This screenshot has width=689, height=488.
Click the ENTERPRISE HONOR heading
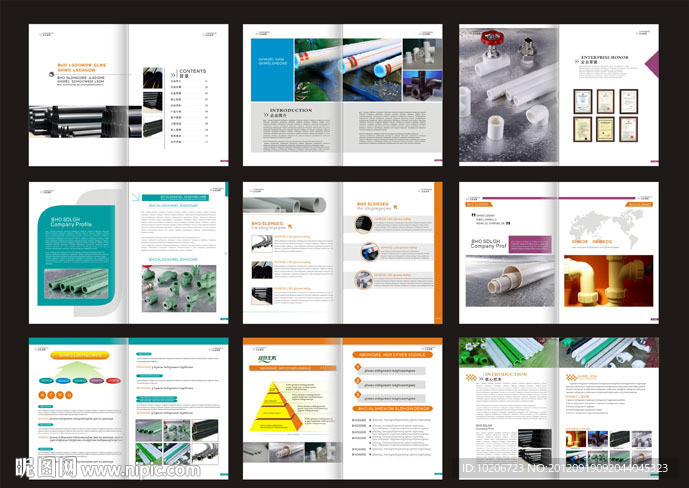click(604, 58)
